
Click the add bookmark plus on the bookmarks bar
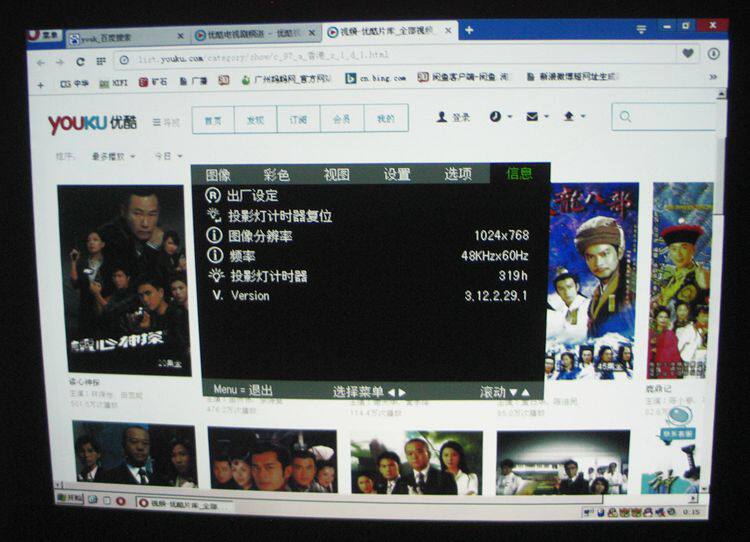[41, 85]
